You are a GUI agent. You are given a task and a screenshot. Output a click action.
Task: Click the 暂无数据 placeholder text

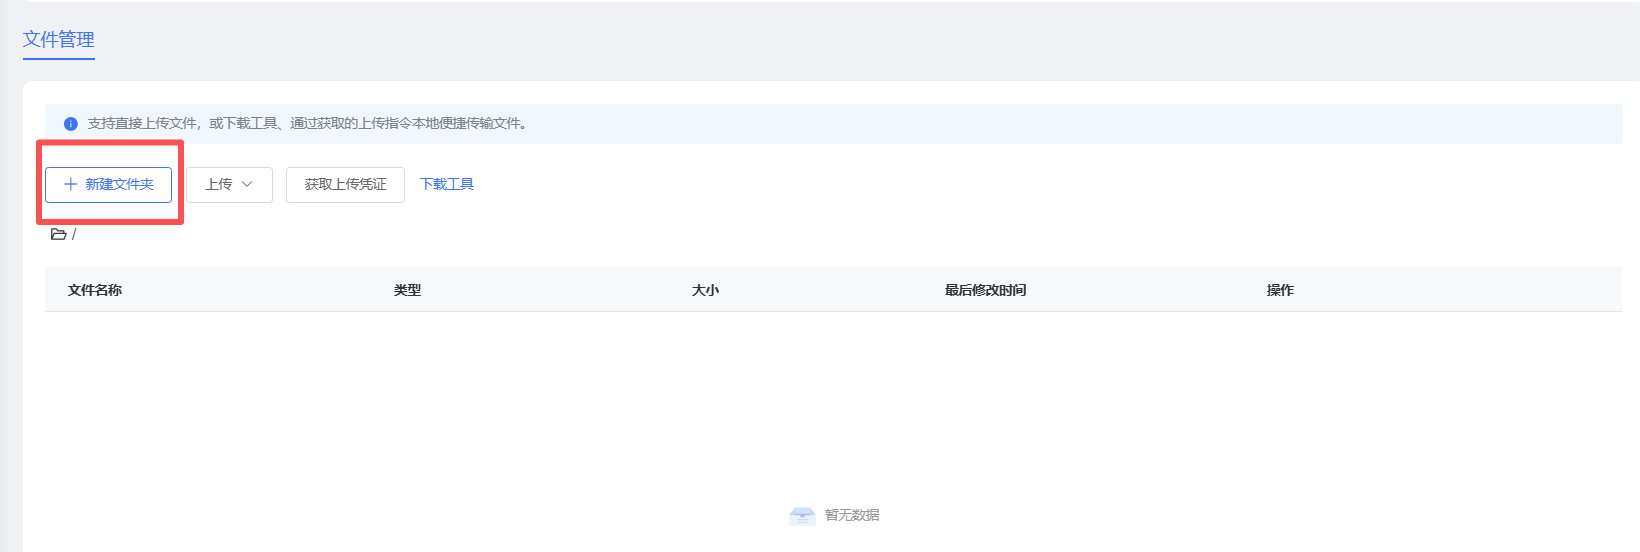[x=852, y=516]
